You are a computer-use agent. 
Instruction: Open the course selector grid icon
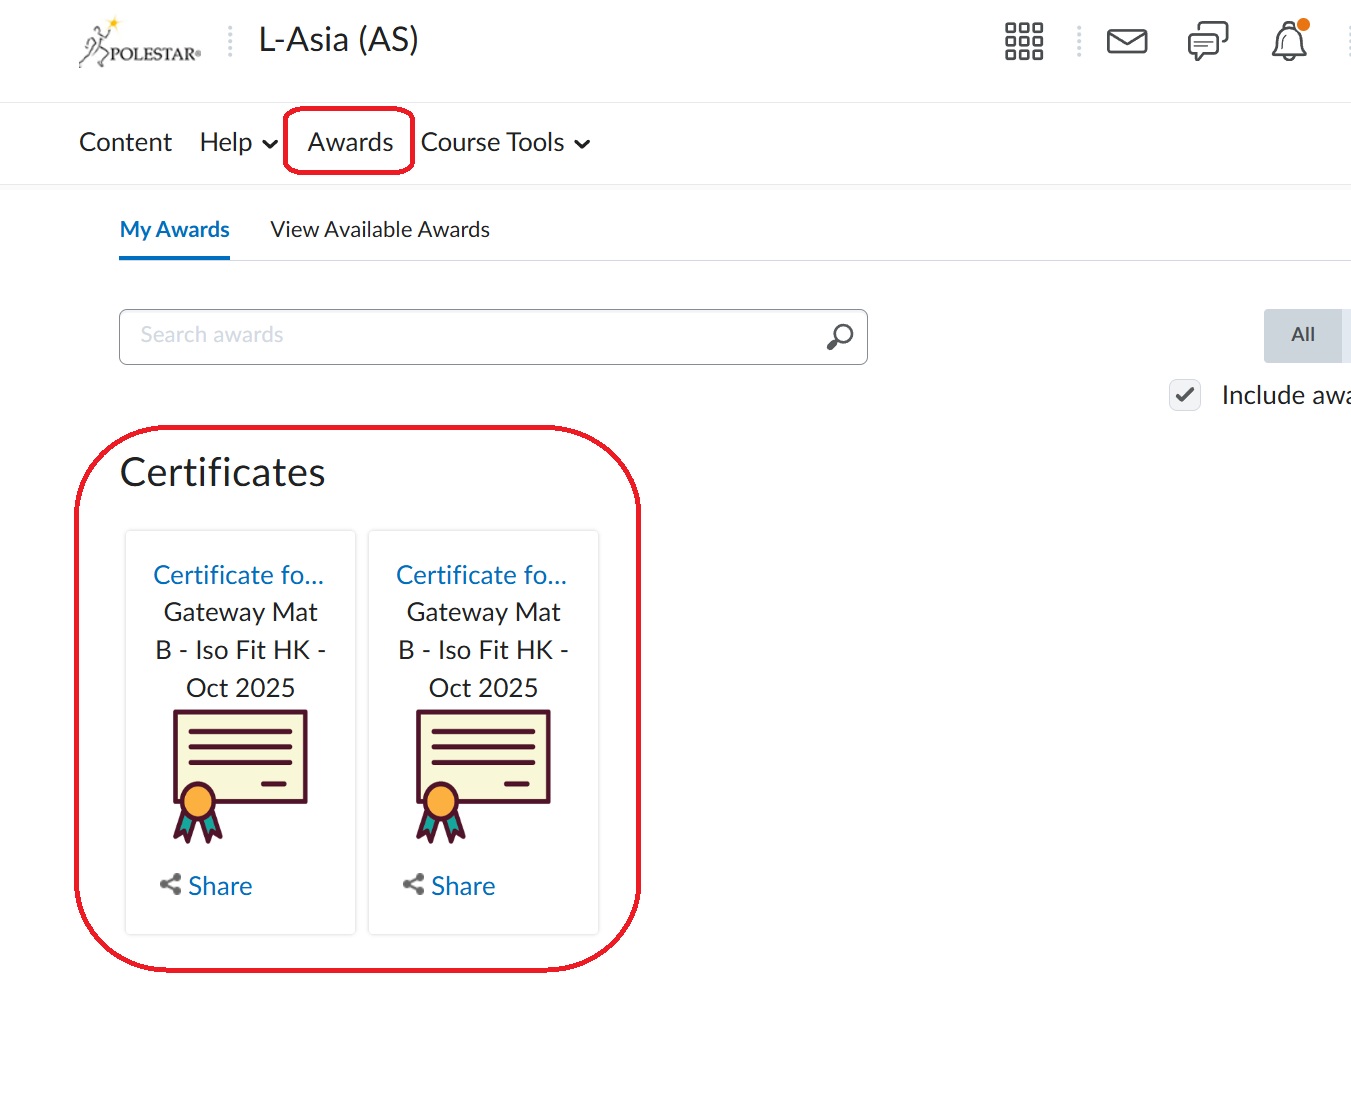click(1023, 42)
